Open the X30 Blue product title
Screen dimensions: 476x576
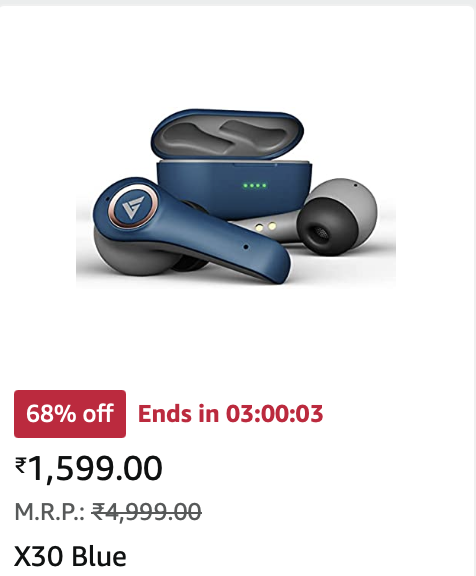pos(70,556)
